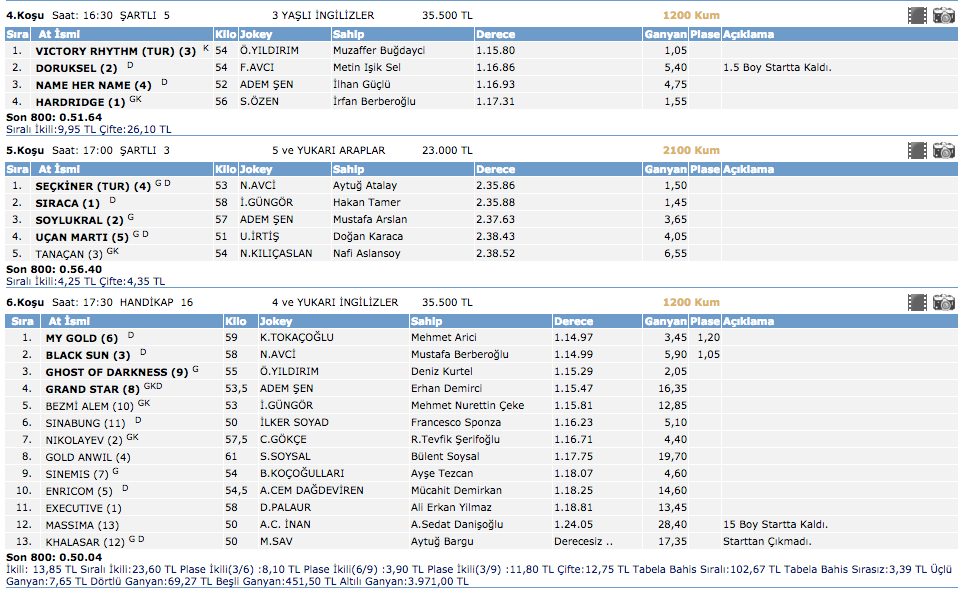Image resolution: width=974 pixels, height=591 pixels.
Task: Open jockey Ö.YILDIRIM in 4.Koşu
Action: [271, 50]
